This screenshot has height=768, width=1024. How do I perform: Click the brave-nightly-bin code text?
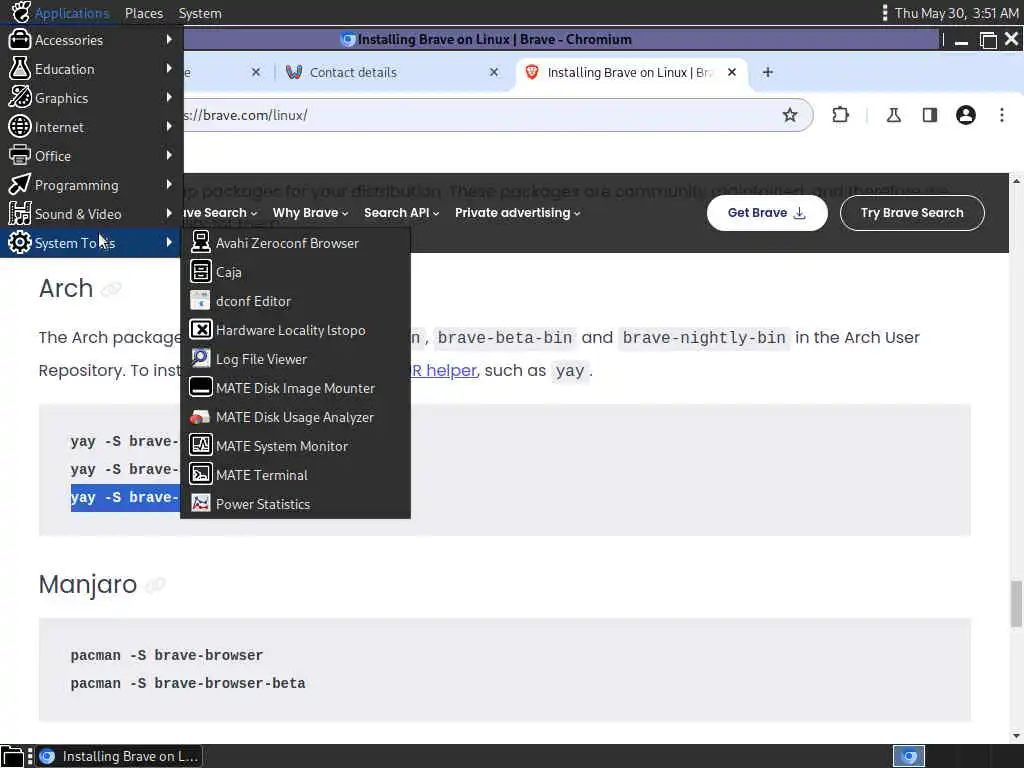704,338
